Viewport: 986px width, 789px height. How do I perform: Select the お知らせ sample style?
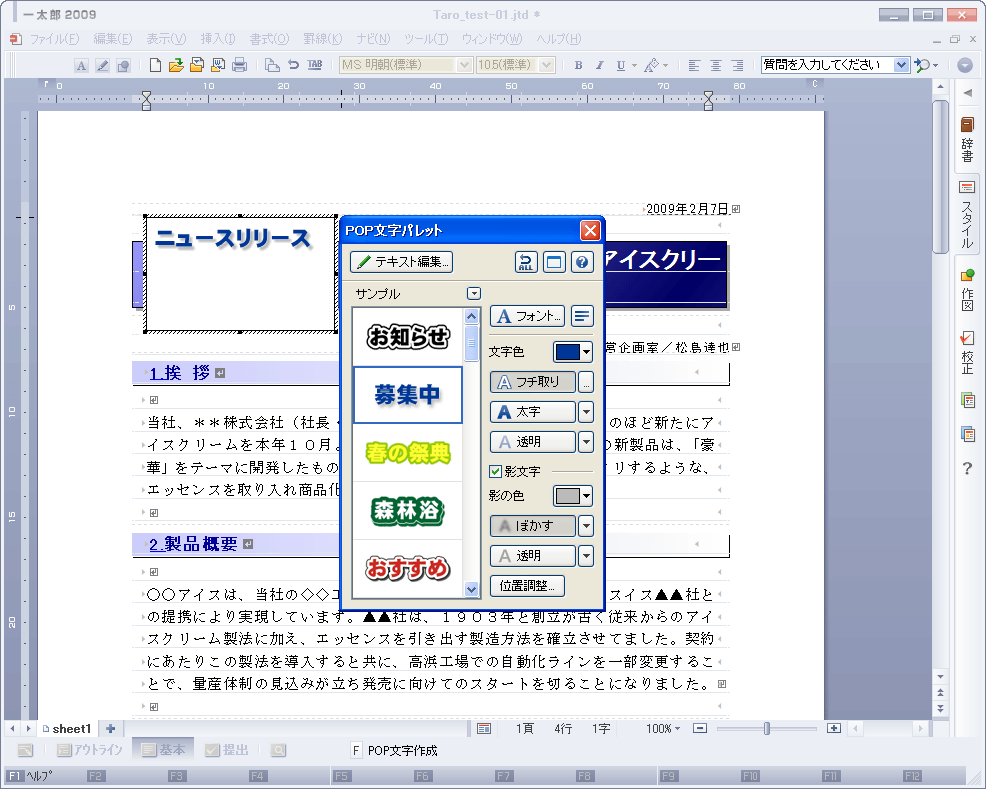pyautogui.click(x=408, y=336)
